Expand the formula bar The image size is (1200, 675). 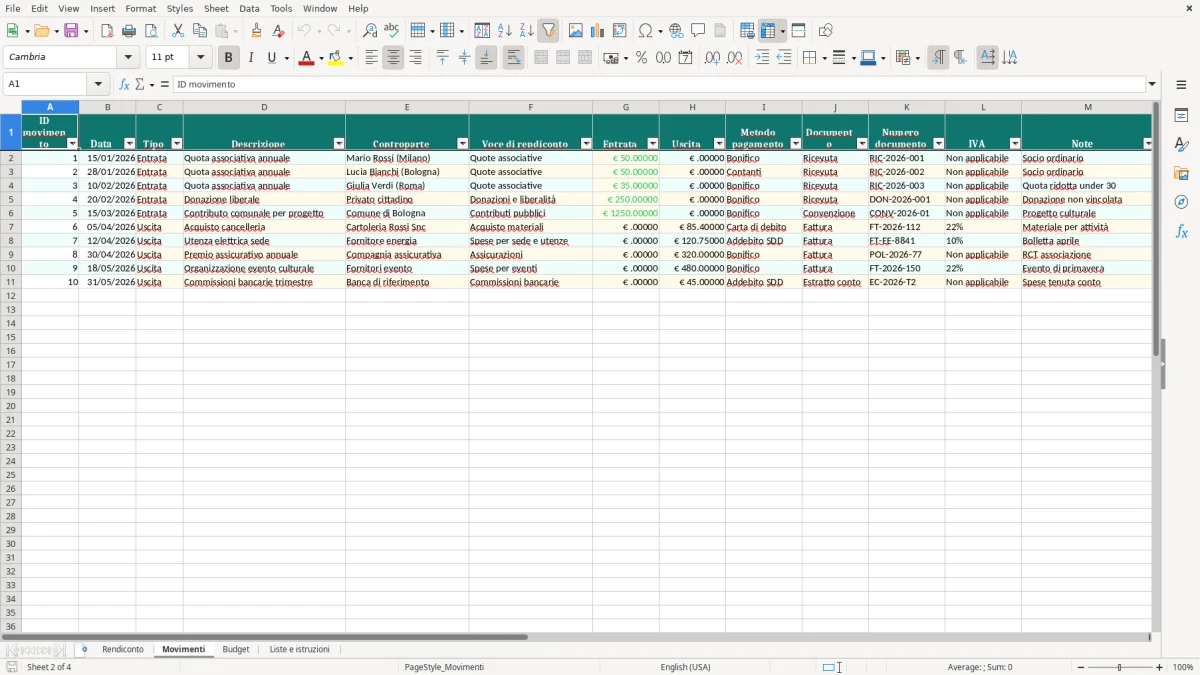(x=1152, y=84)
